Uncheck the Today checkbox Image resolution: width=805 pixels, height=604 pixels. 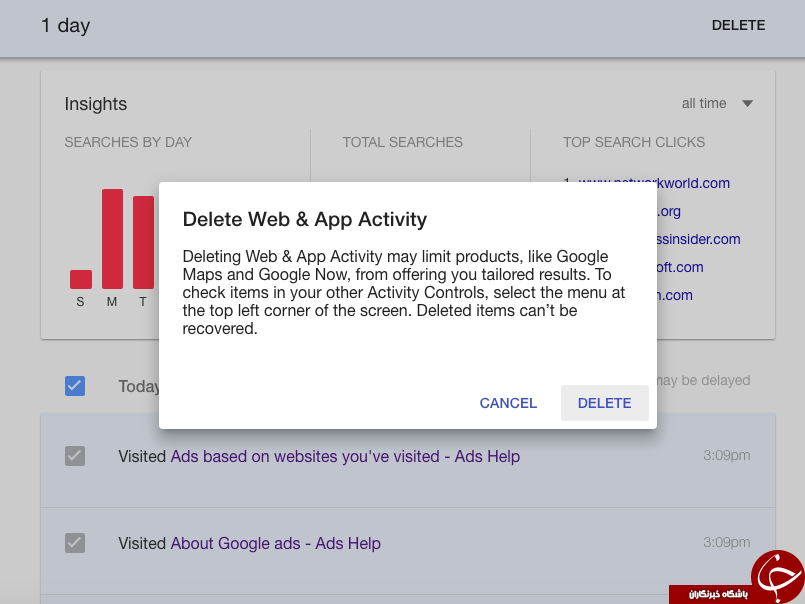[x=75, y=386]
